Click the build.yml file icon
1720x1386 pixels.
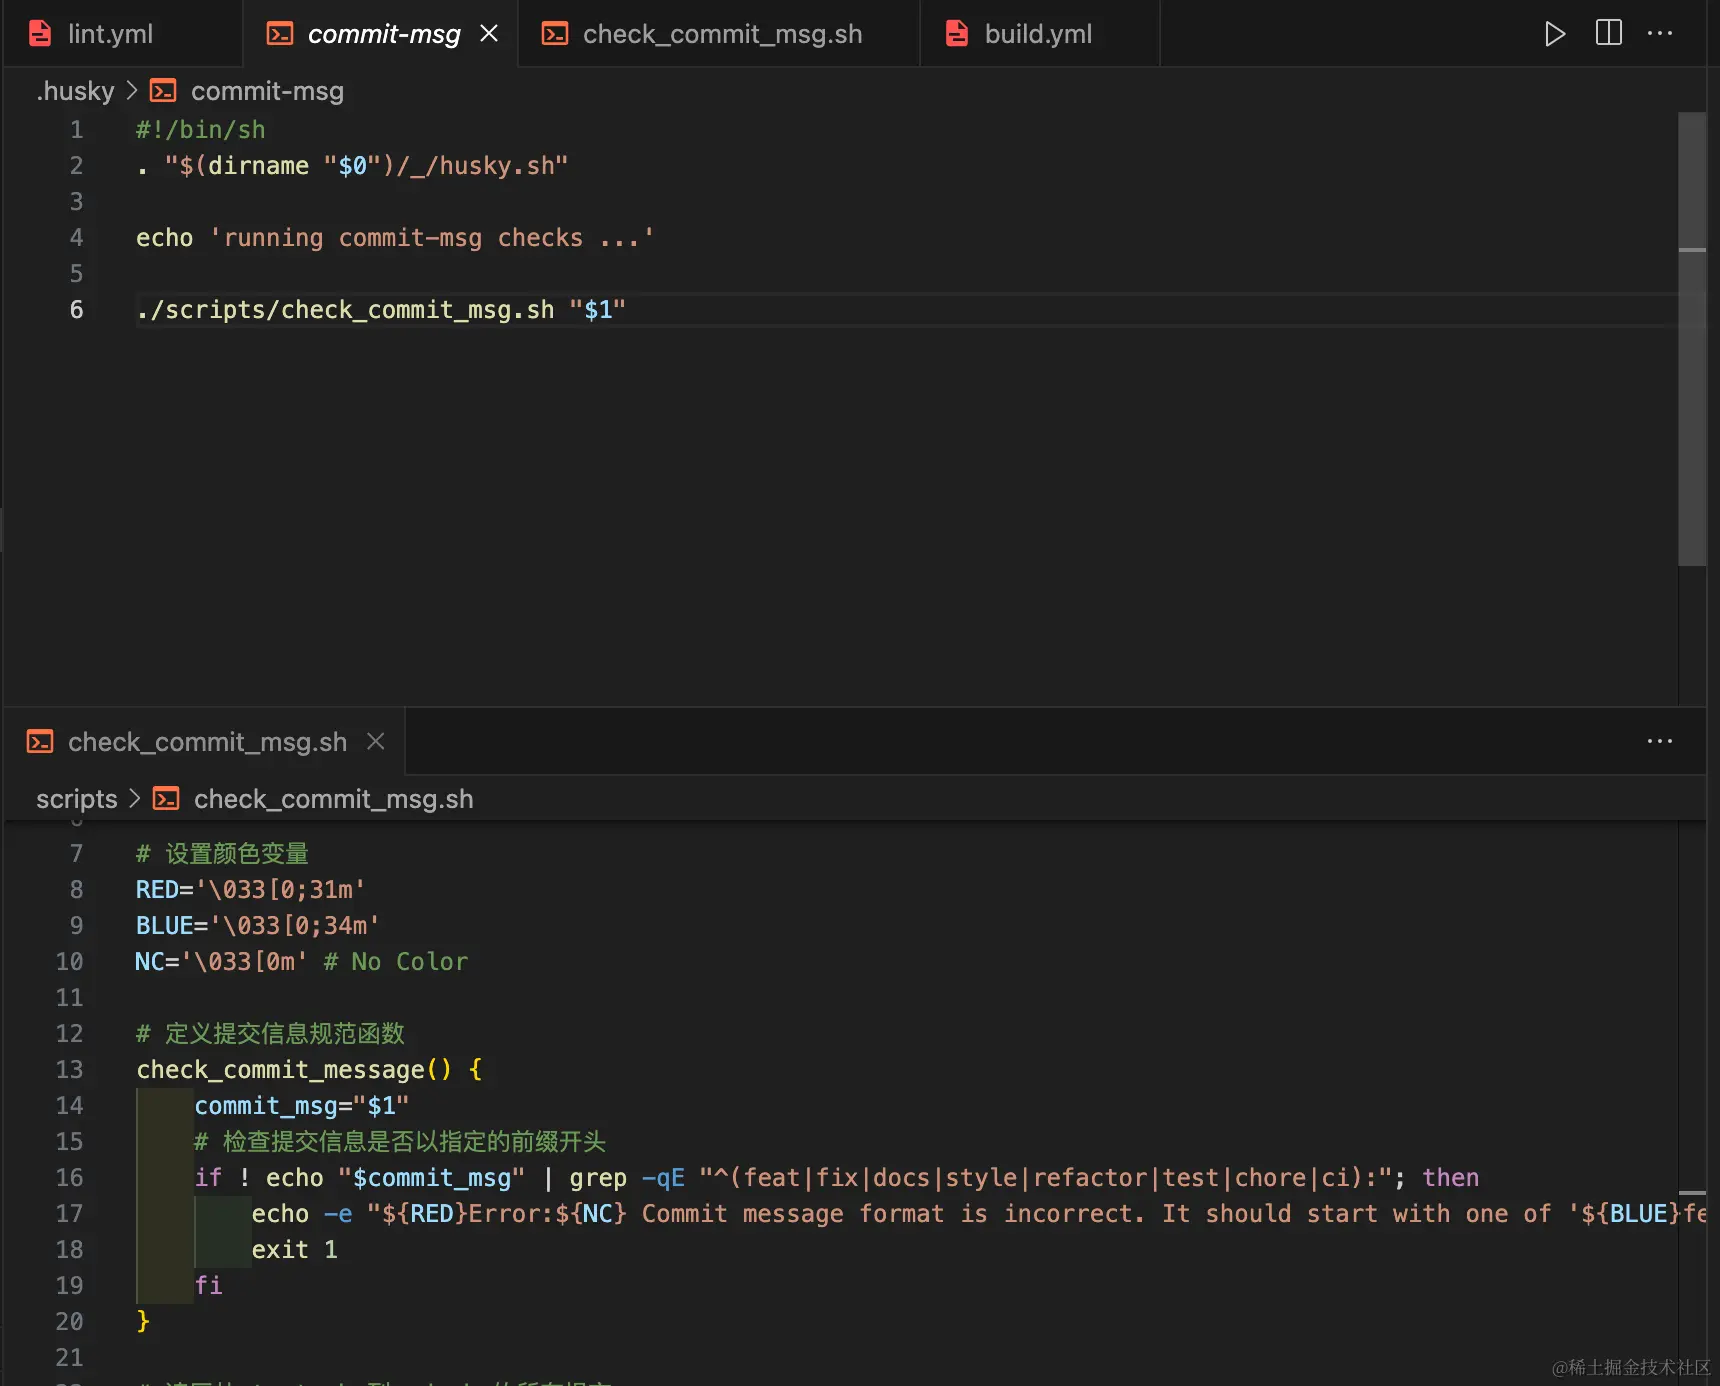click(957, 34)
